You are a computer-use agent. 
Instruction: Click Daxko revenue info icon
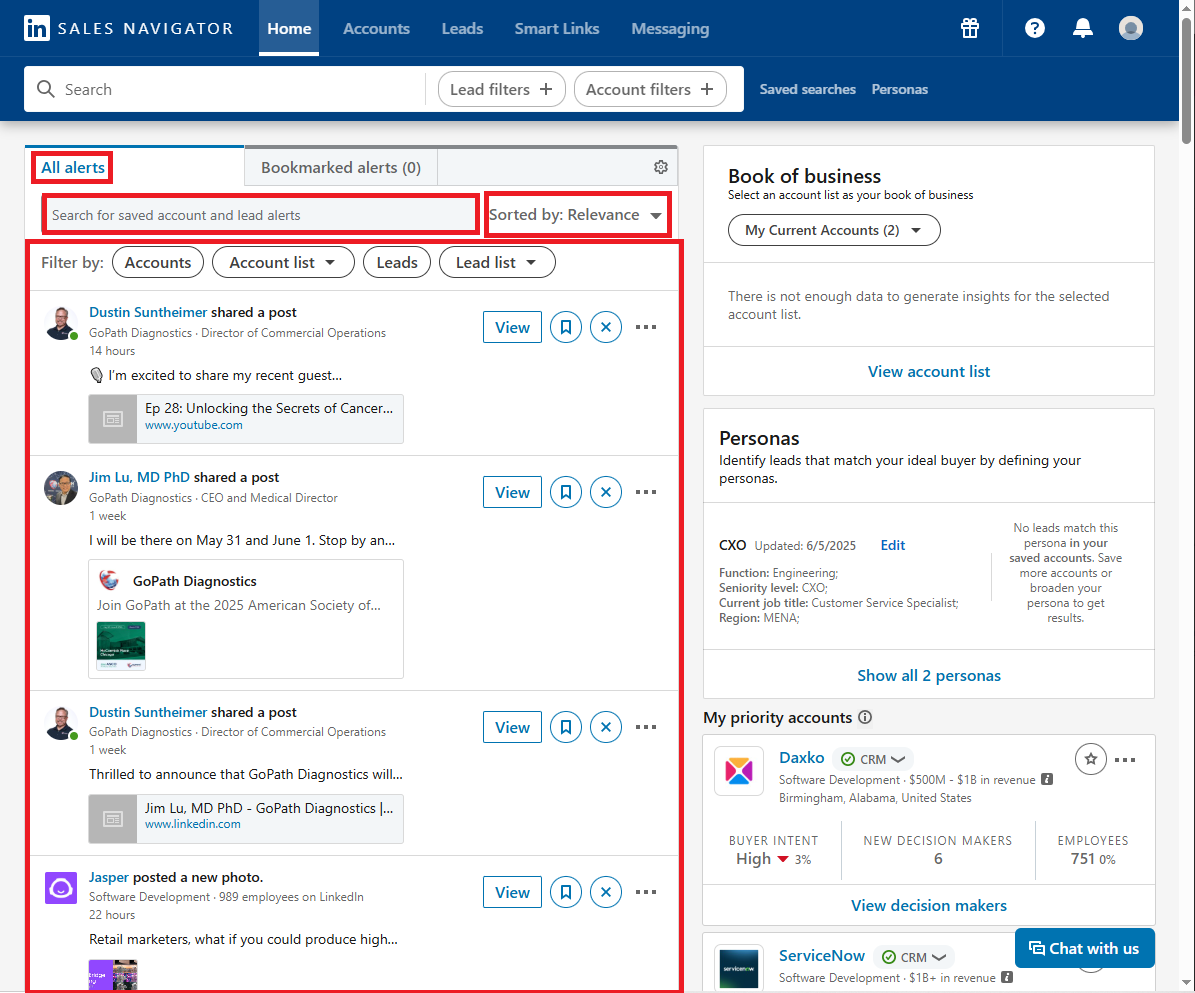[x=1047, y=779]
